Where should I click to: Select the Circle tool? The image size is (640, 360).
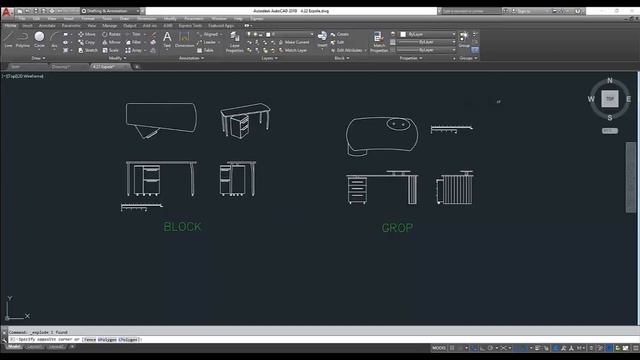coord(40,40)
